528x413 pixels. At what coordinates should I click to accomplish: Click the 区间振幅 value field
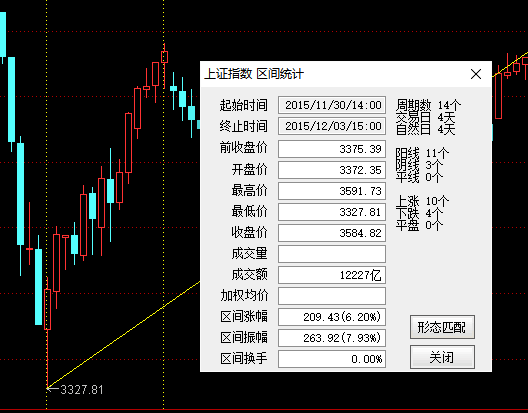(332, 338)
